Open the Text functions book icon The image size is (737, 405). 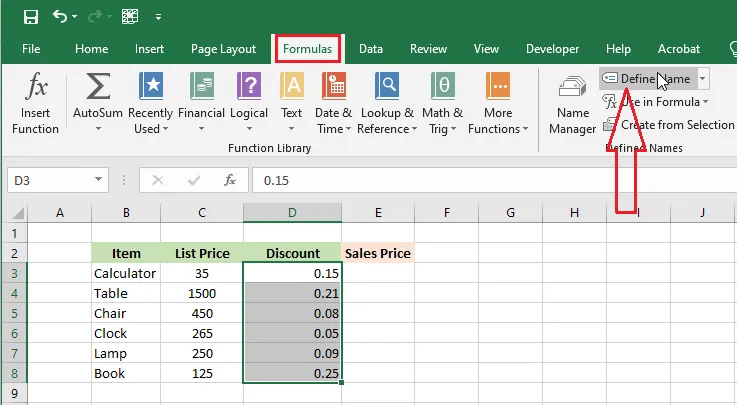pos(292,86)
